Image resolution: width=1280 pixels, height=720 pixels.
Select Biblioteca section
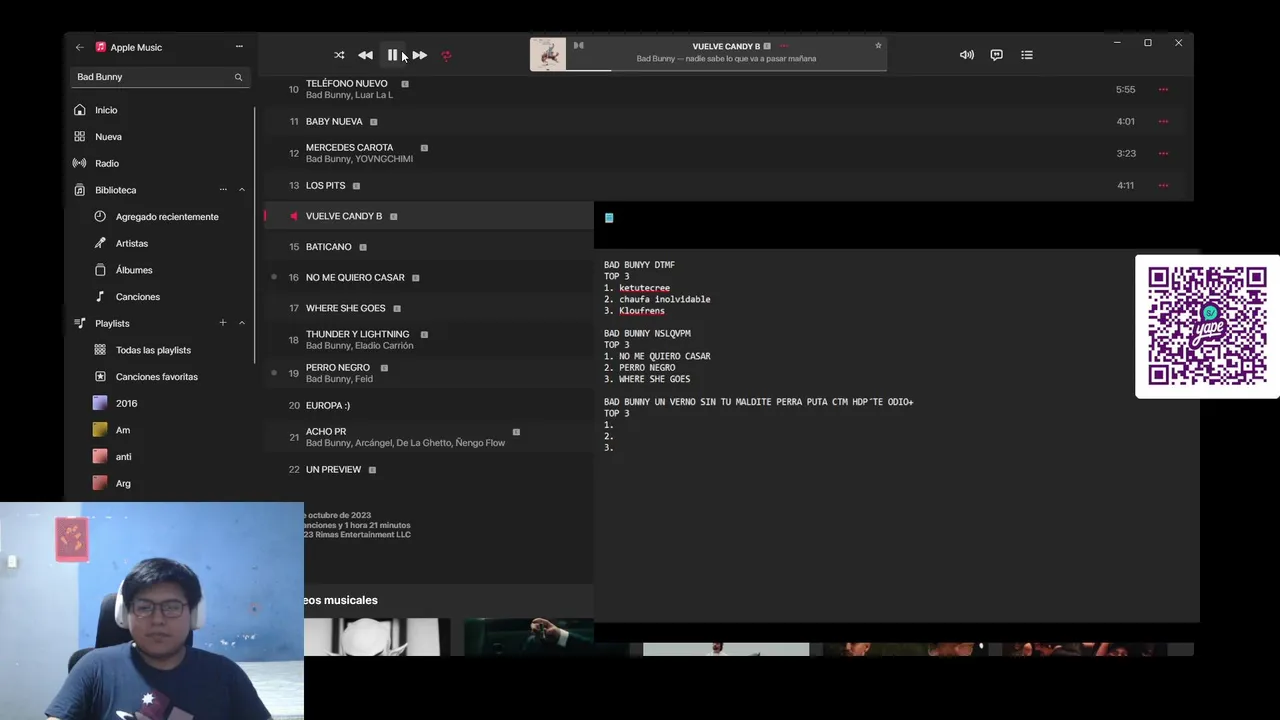pos(115,190)
